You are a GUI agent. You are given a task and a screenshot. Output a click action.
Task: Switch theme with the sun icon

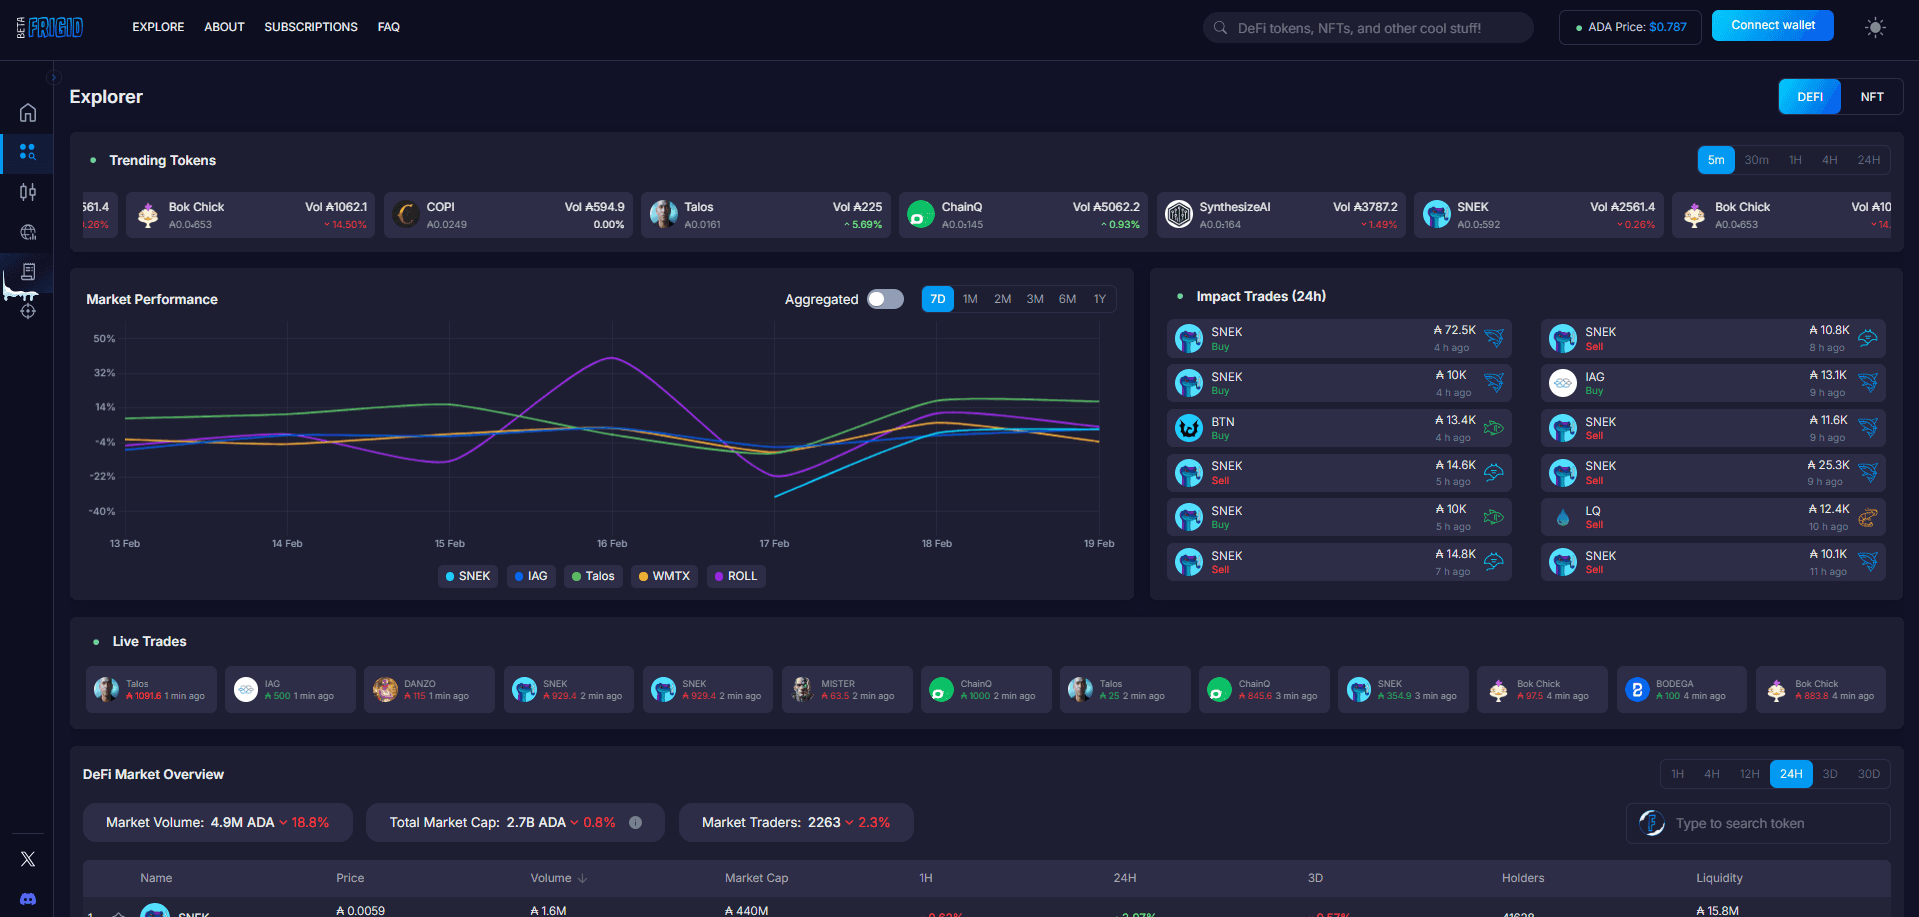point(1875,28)
